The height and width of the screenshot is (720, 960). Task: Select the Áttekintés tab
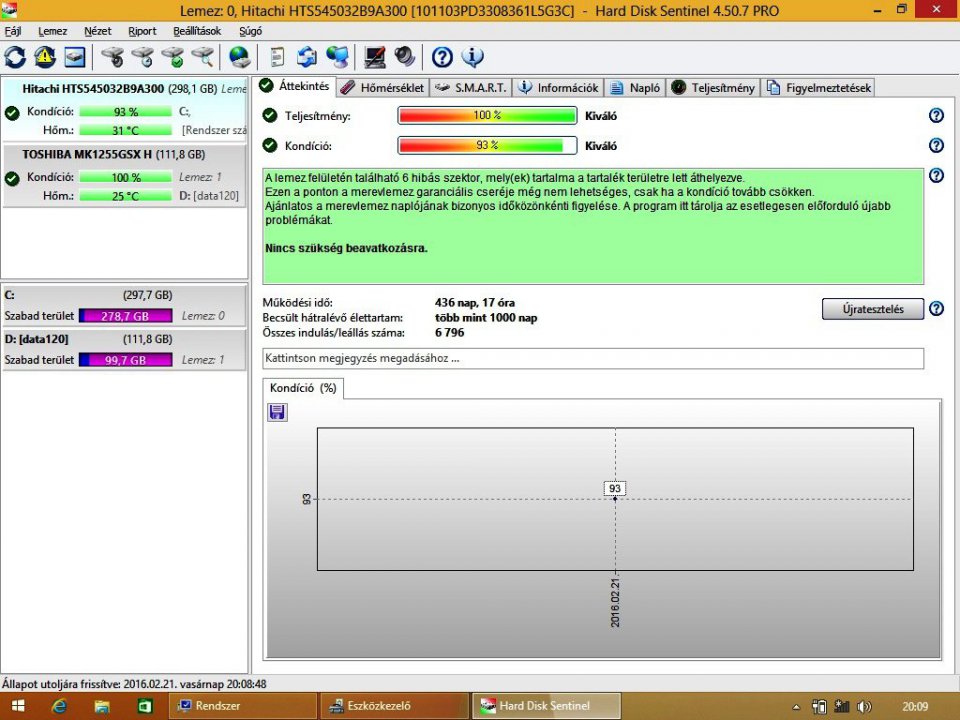click(x=294, y=86)
